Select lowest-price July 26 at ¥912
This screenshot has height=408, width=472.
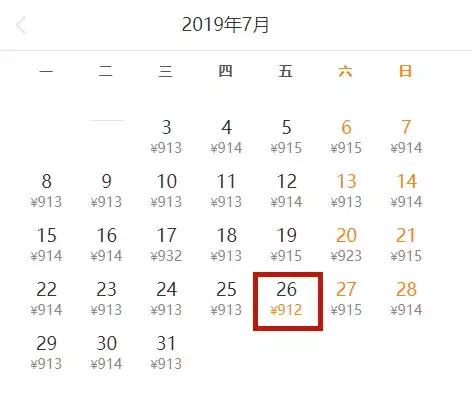pyautogui.click(x=288, y=301)
